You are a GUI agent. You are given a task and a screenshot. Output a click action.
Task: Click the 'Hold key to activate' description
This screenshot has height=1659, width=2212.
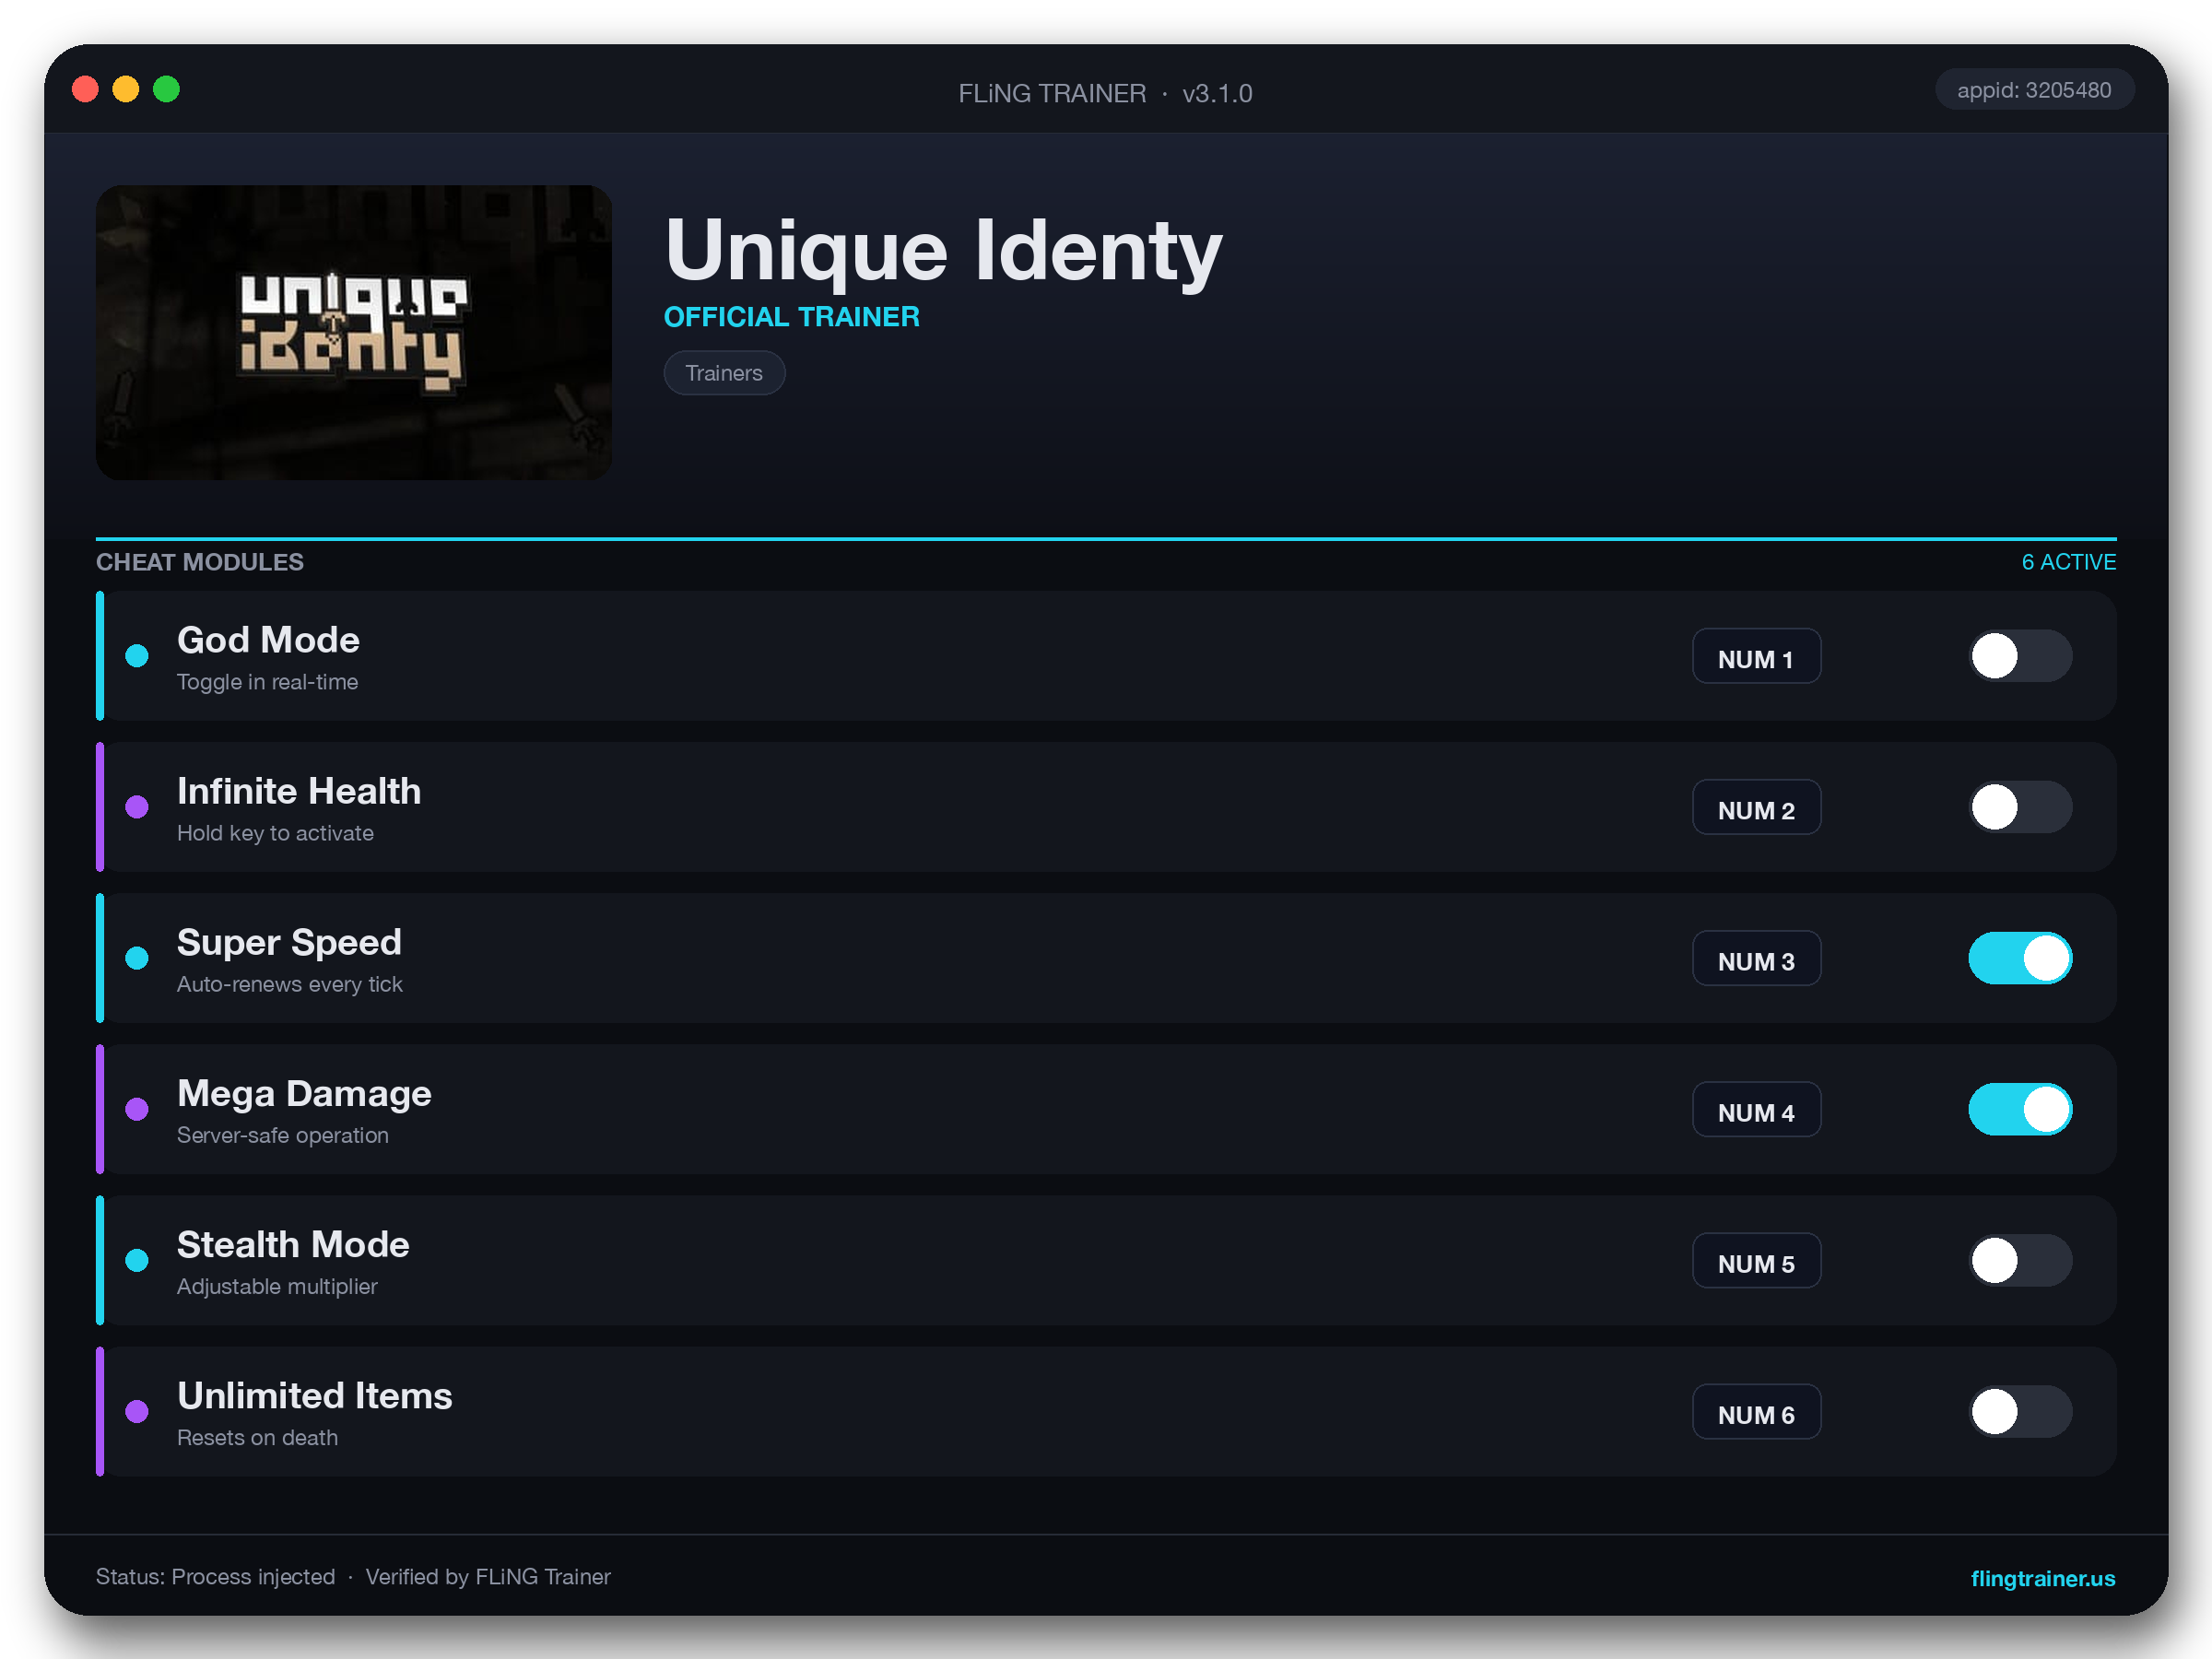[275, 833]
